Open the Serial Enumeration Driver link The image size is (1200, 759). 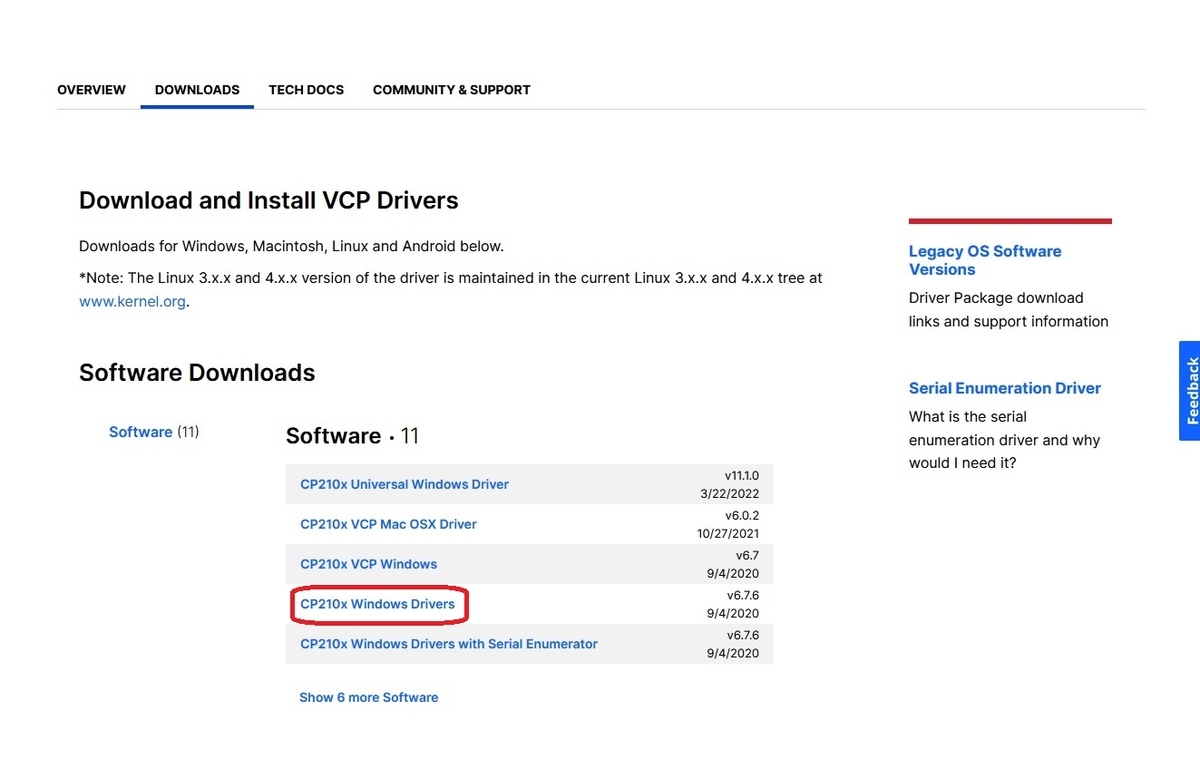[x=1005, y=388]
